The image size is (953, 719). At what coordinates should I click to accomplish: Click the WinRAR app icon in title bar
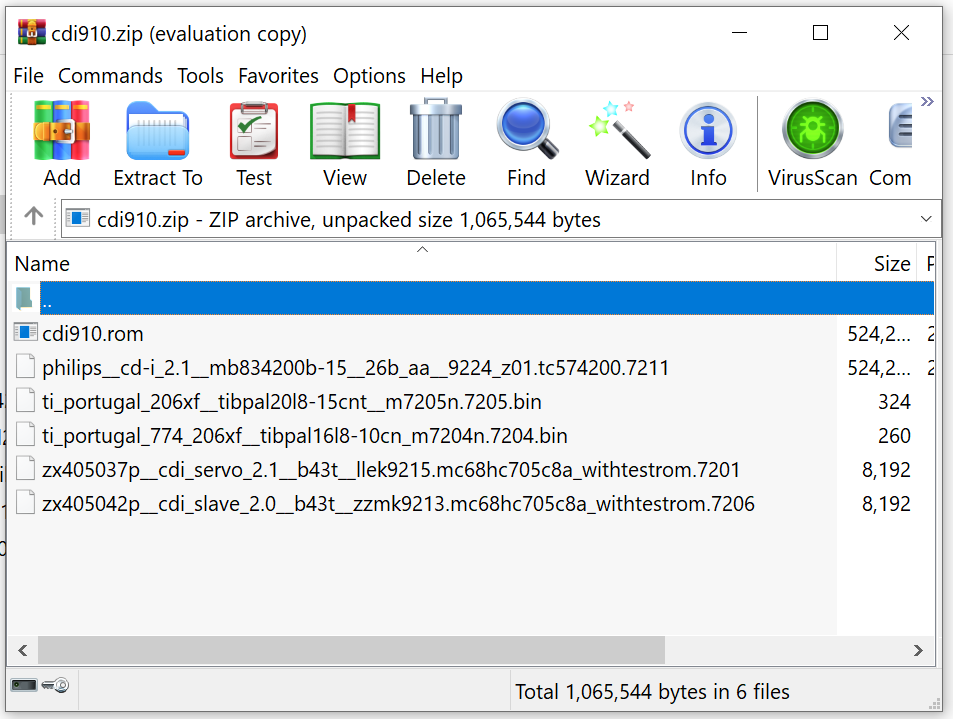(x=32, y=32)
